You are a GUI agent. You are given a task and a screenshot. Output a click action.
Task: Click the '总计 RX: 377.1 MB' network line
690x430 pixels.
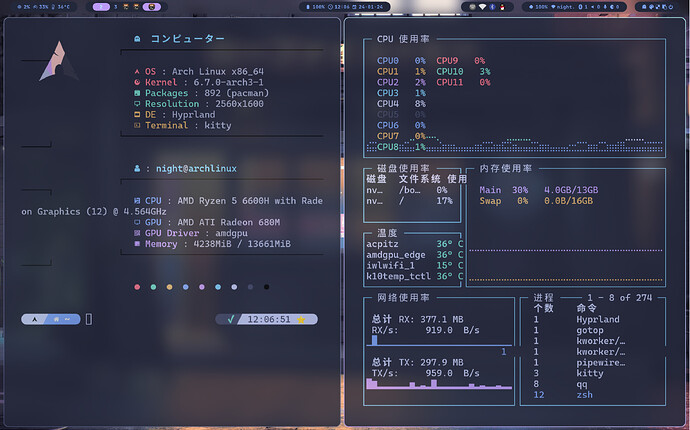[418, 319]
